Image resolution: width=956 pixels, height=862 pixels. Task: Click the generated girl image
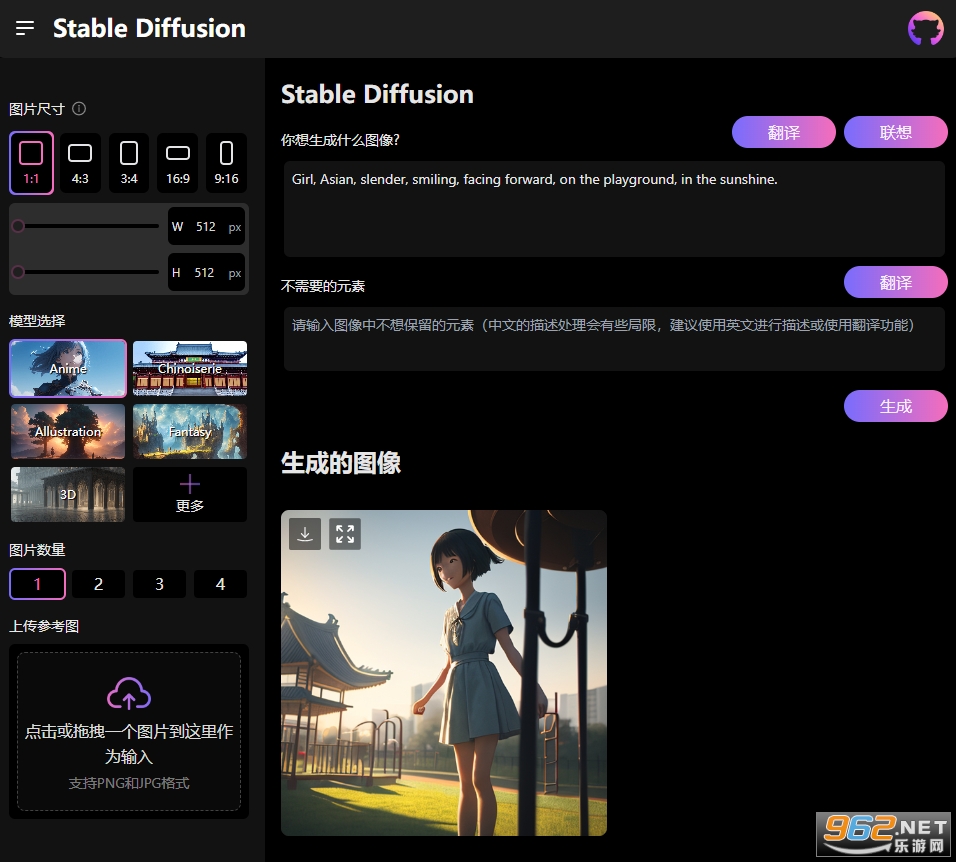point(444,673)
